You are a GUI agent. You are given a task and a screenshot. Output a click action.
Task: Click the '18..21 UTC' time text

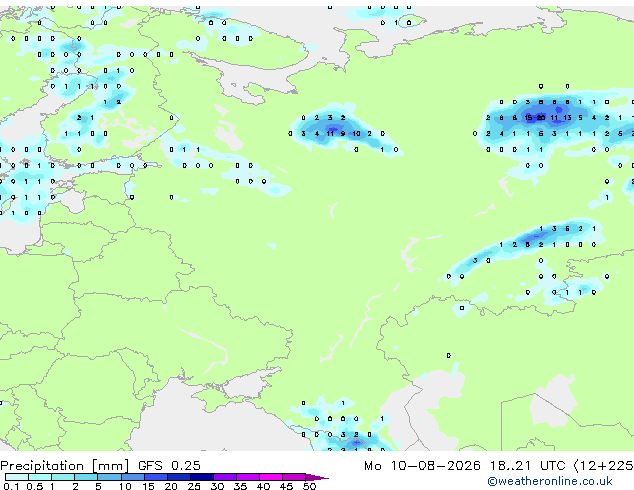click(x=527, y=466)
